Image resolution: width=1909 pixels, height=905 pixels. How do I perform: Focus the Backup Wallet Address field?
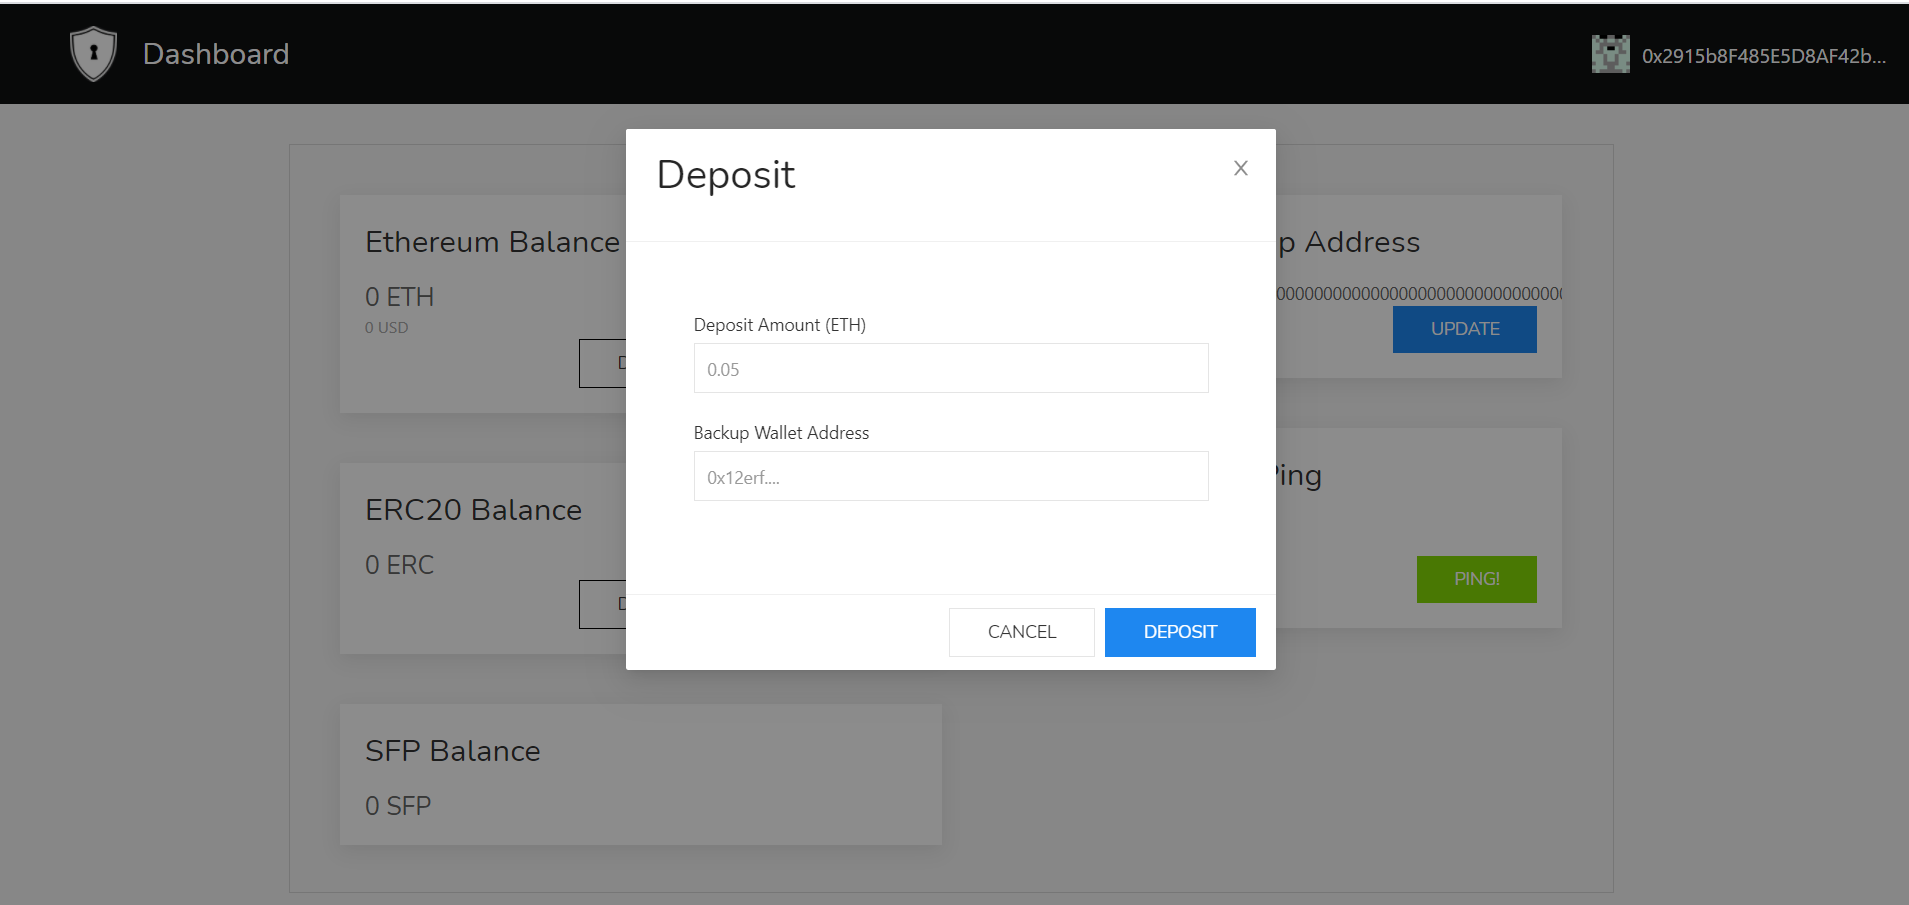[x=951, y=476]
